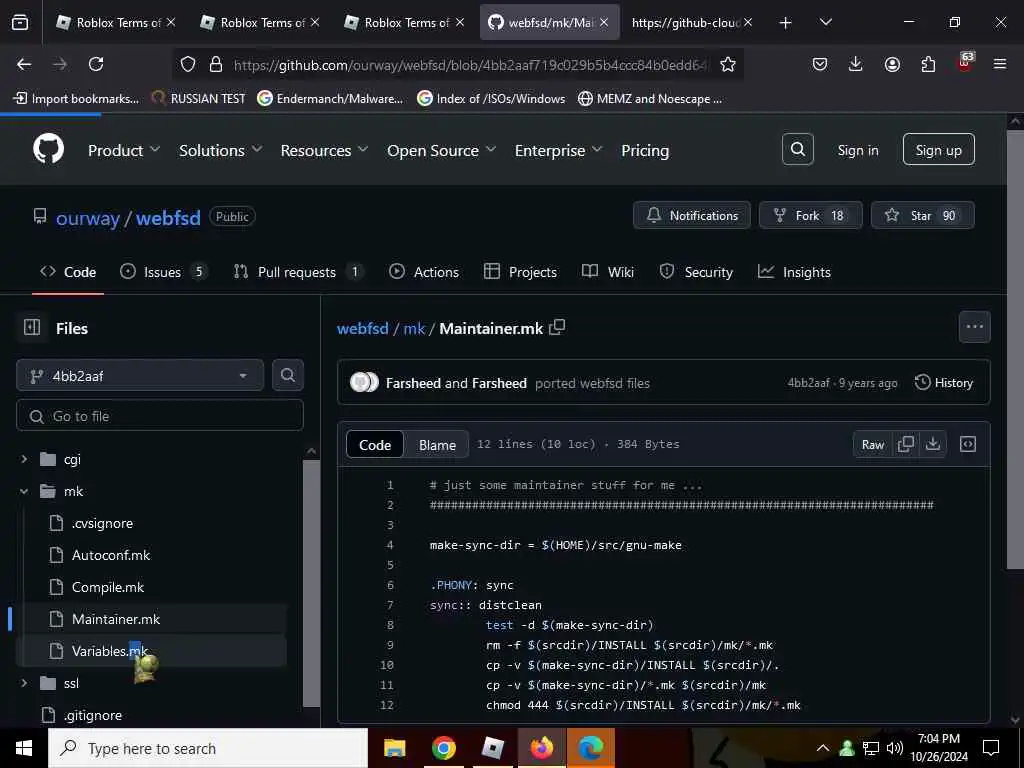This screenshot has width=1024, height=768.
Task: Click the Windows taskbar search box
Action: pyautogui.click(x=208, y=748)
